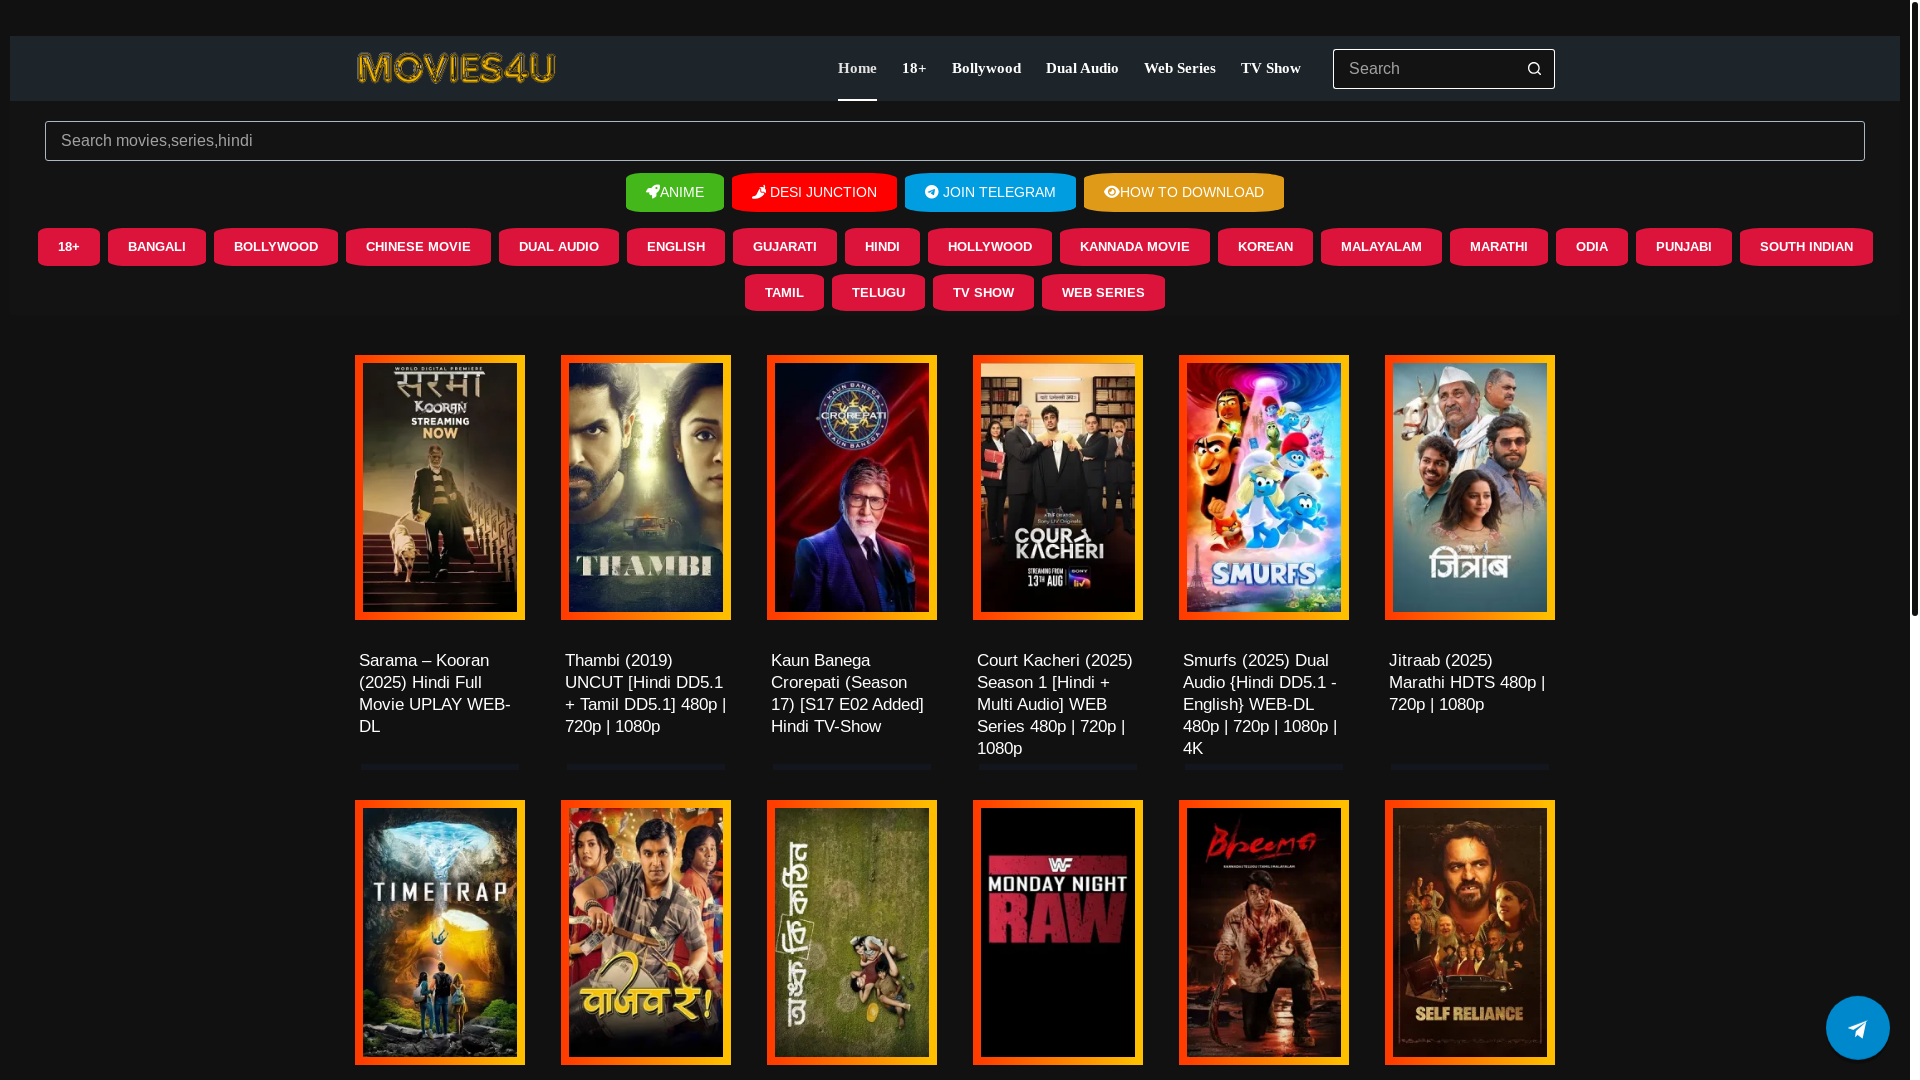Click the JOIN TELEGRAM button

coord(990,192)
